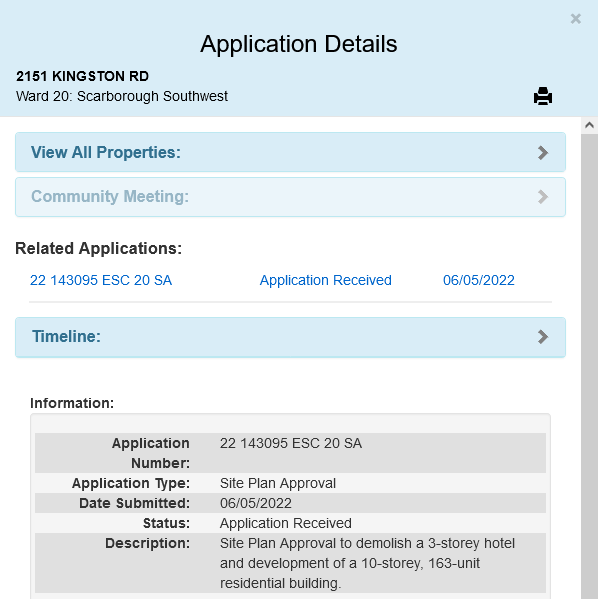Viewport: 598px width, 599px height.
Task: Close the Application Details dialog
Action: pos(575,19)
